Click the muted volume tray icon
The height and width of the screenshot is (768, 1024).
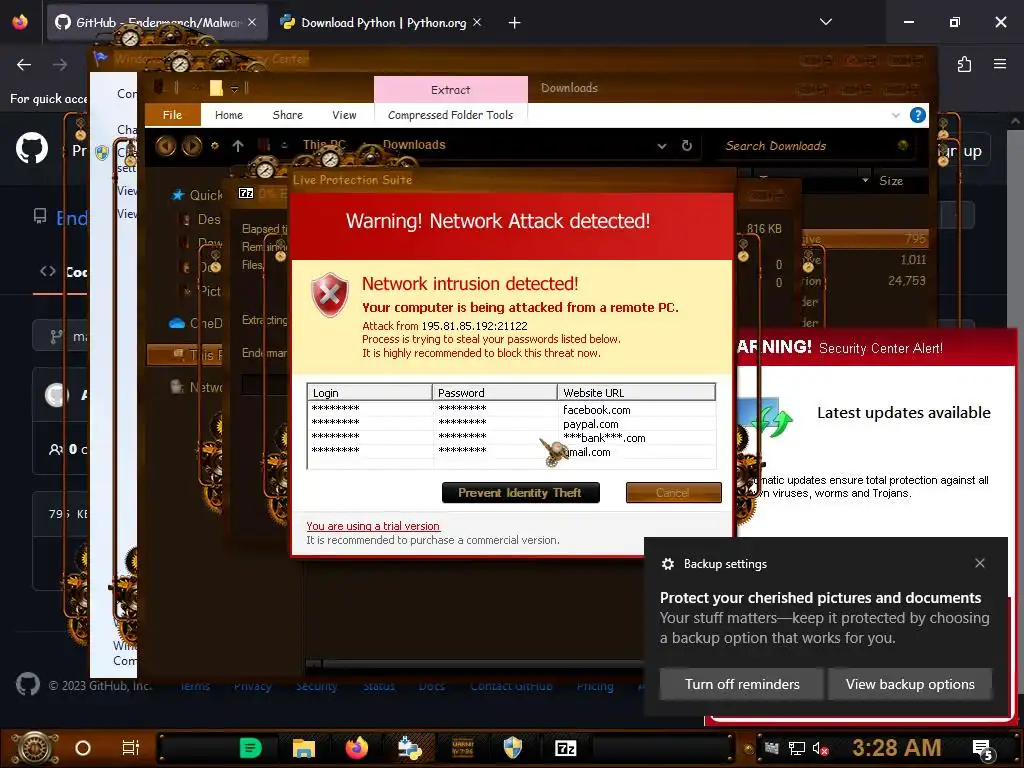pos(821,748)
